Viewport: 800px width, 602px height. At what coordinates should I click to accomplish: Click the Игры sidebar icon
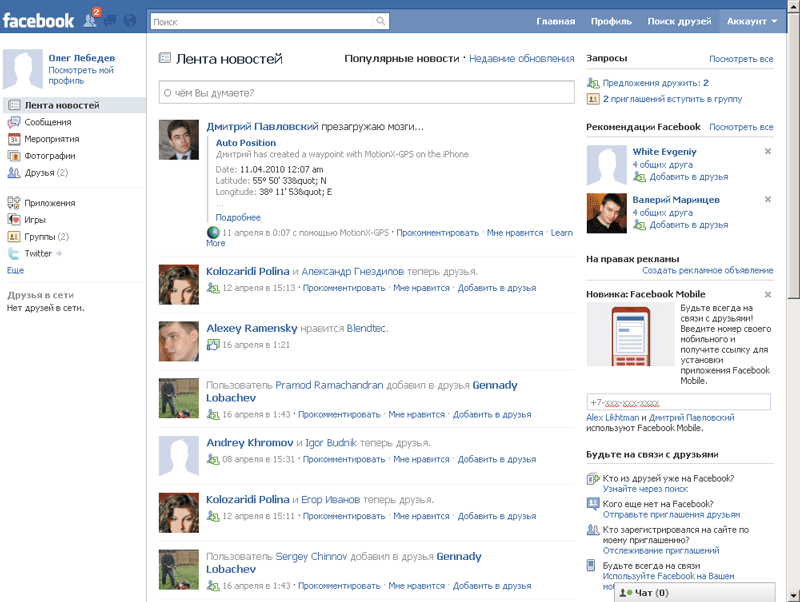(14, 219)
